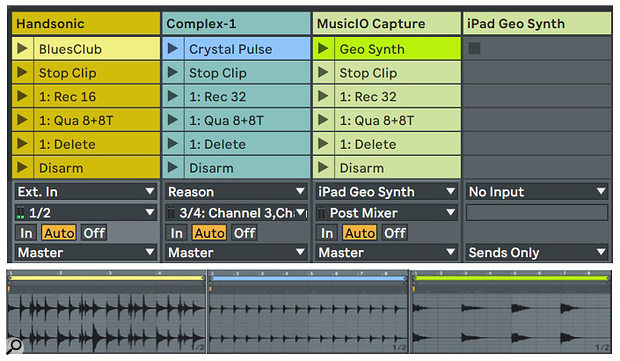Click yellow loop brace in Handsonic waveform

(x=107, y=278)
